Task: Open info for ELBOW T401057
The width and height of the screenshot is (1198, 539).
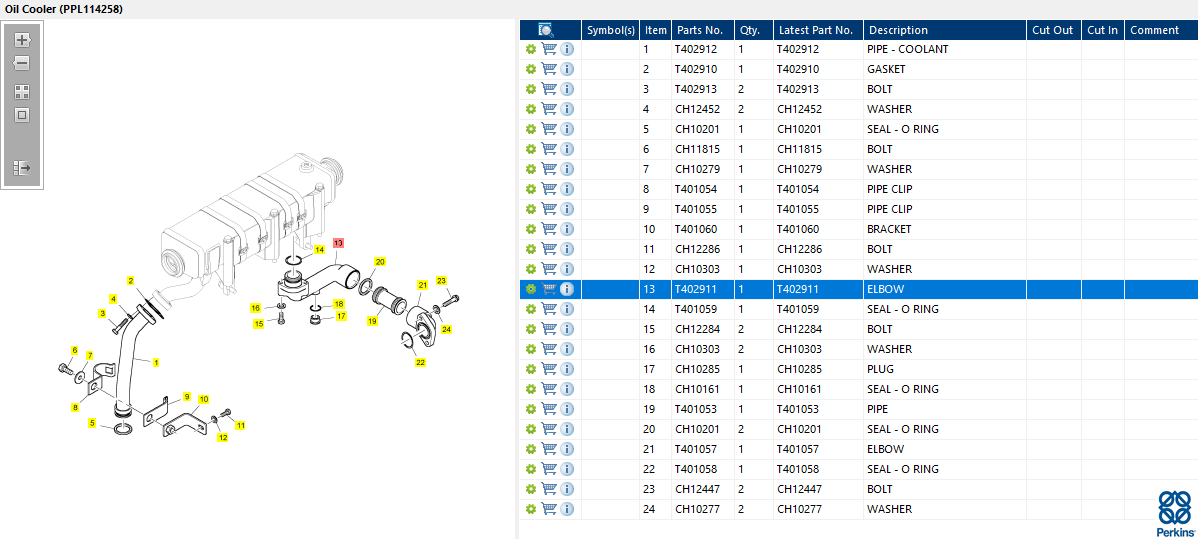Action: click(x=567, y=449)
